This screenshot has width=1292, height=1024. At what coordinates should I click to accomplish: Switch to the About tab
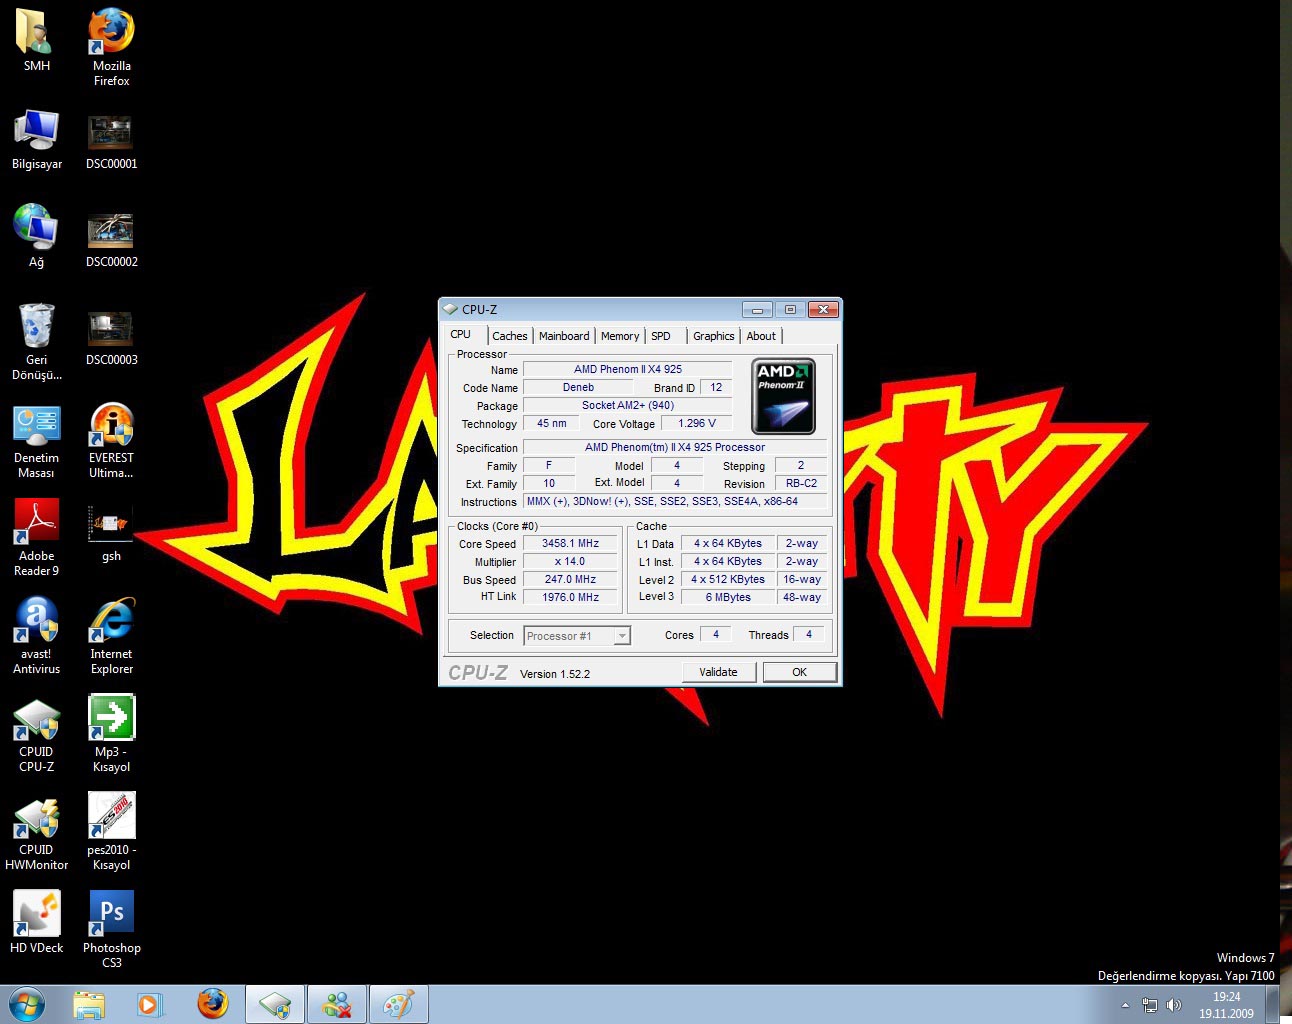pos(761,336)
